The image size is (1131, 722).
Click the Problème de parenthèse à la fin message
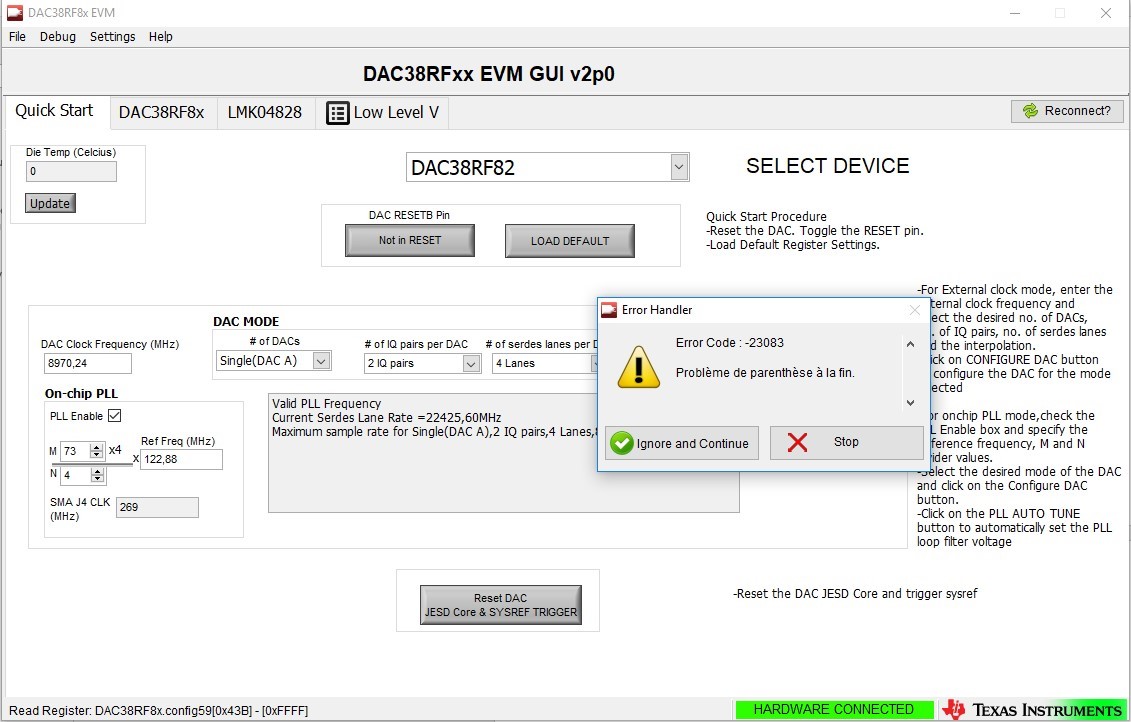[765, 373]
